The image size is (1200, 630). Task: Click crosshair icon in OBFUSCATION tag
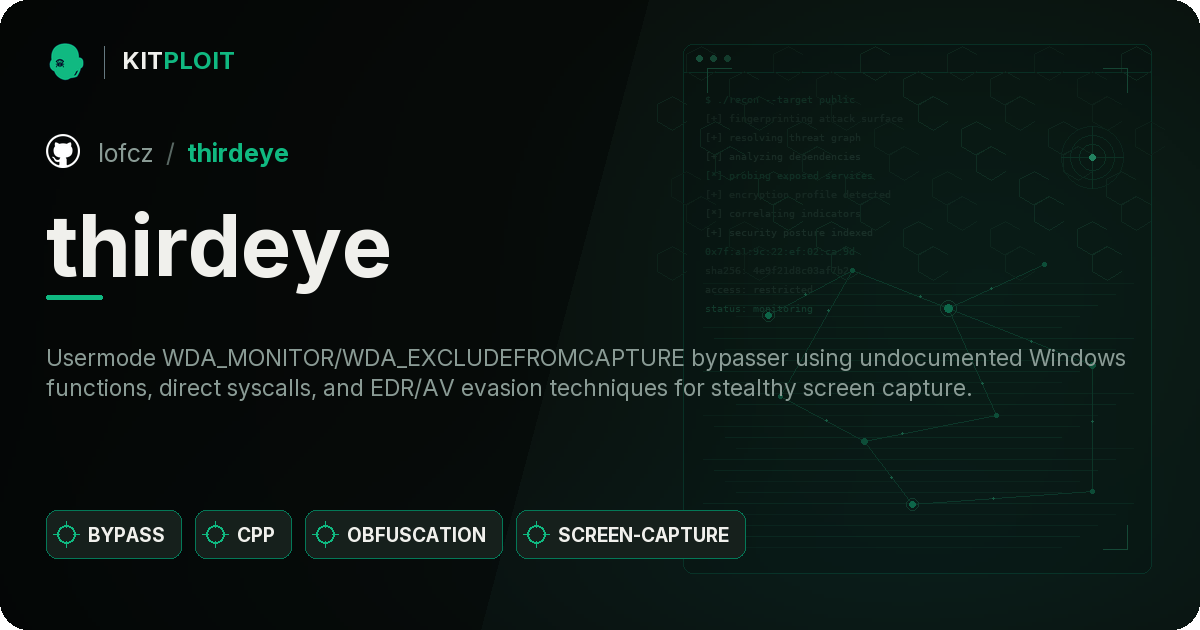pos(326,535)
